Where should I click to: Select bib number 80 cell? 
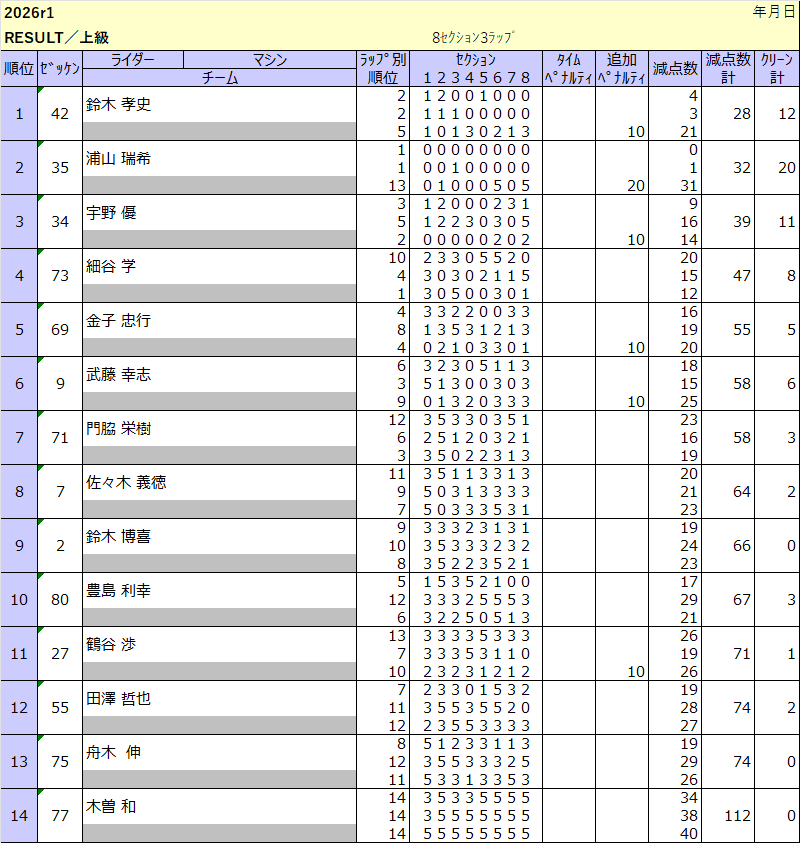tap(59, 600)
